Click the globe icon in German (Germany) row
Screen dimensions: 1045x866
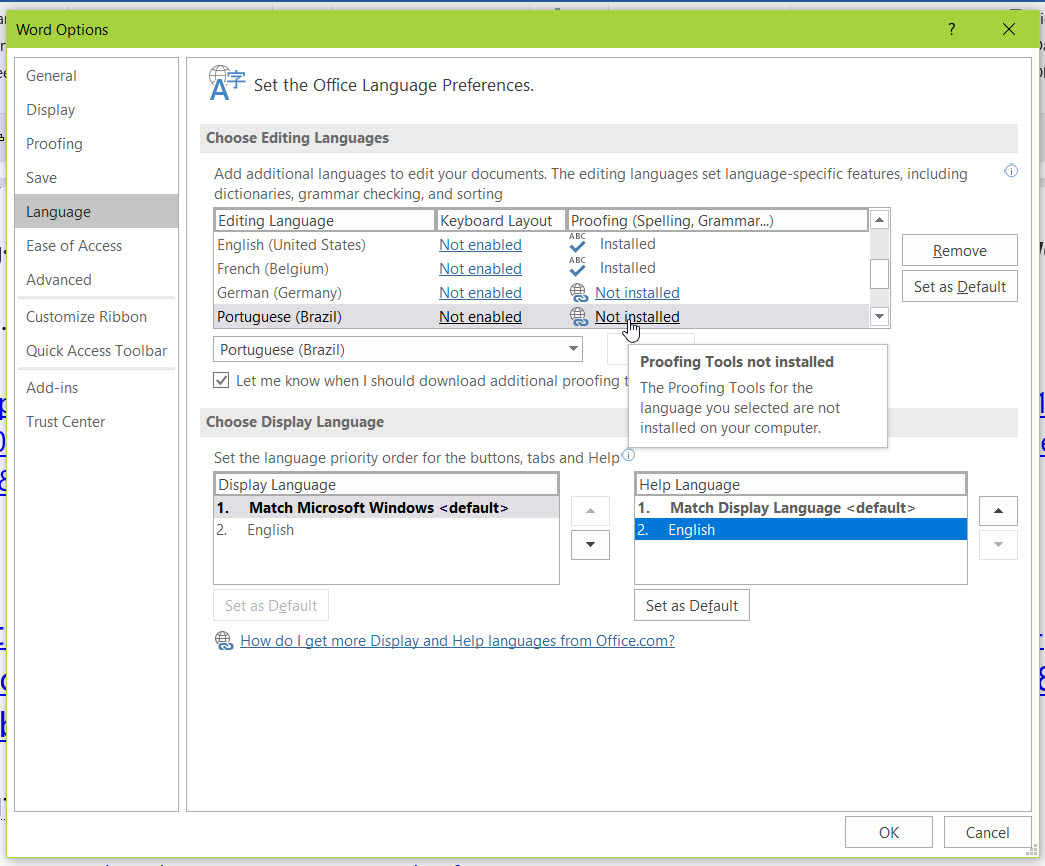(x=578, y=293)
